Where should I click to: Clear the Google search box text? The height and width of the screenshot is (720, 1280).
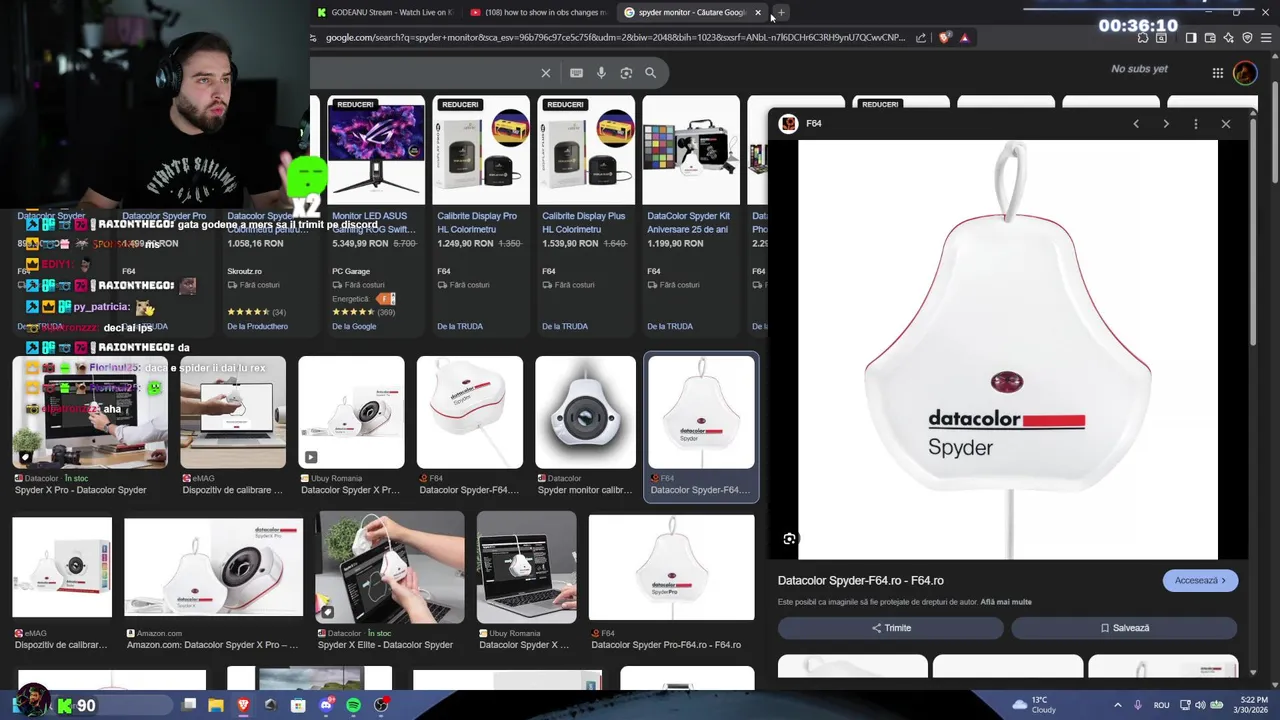click(x=546, y=73)
